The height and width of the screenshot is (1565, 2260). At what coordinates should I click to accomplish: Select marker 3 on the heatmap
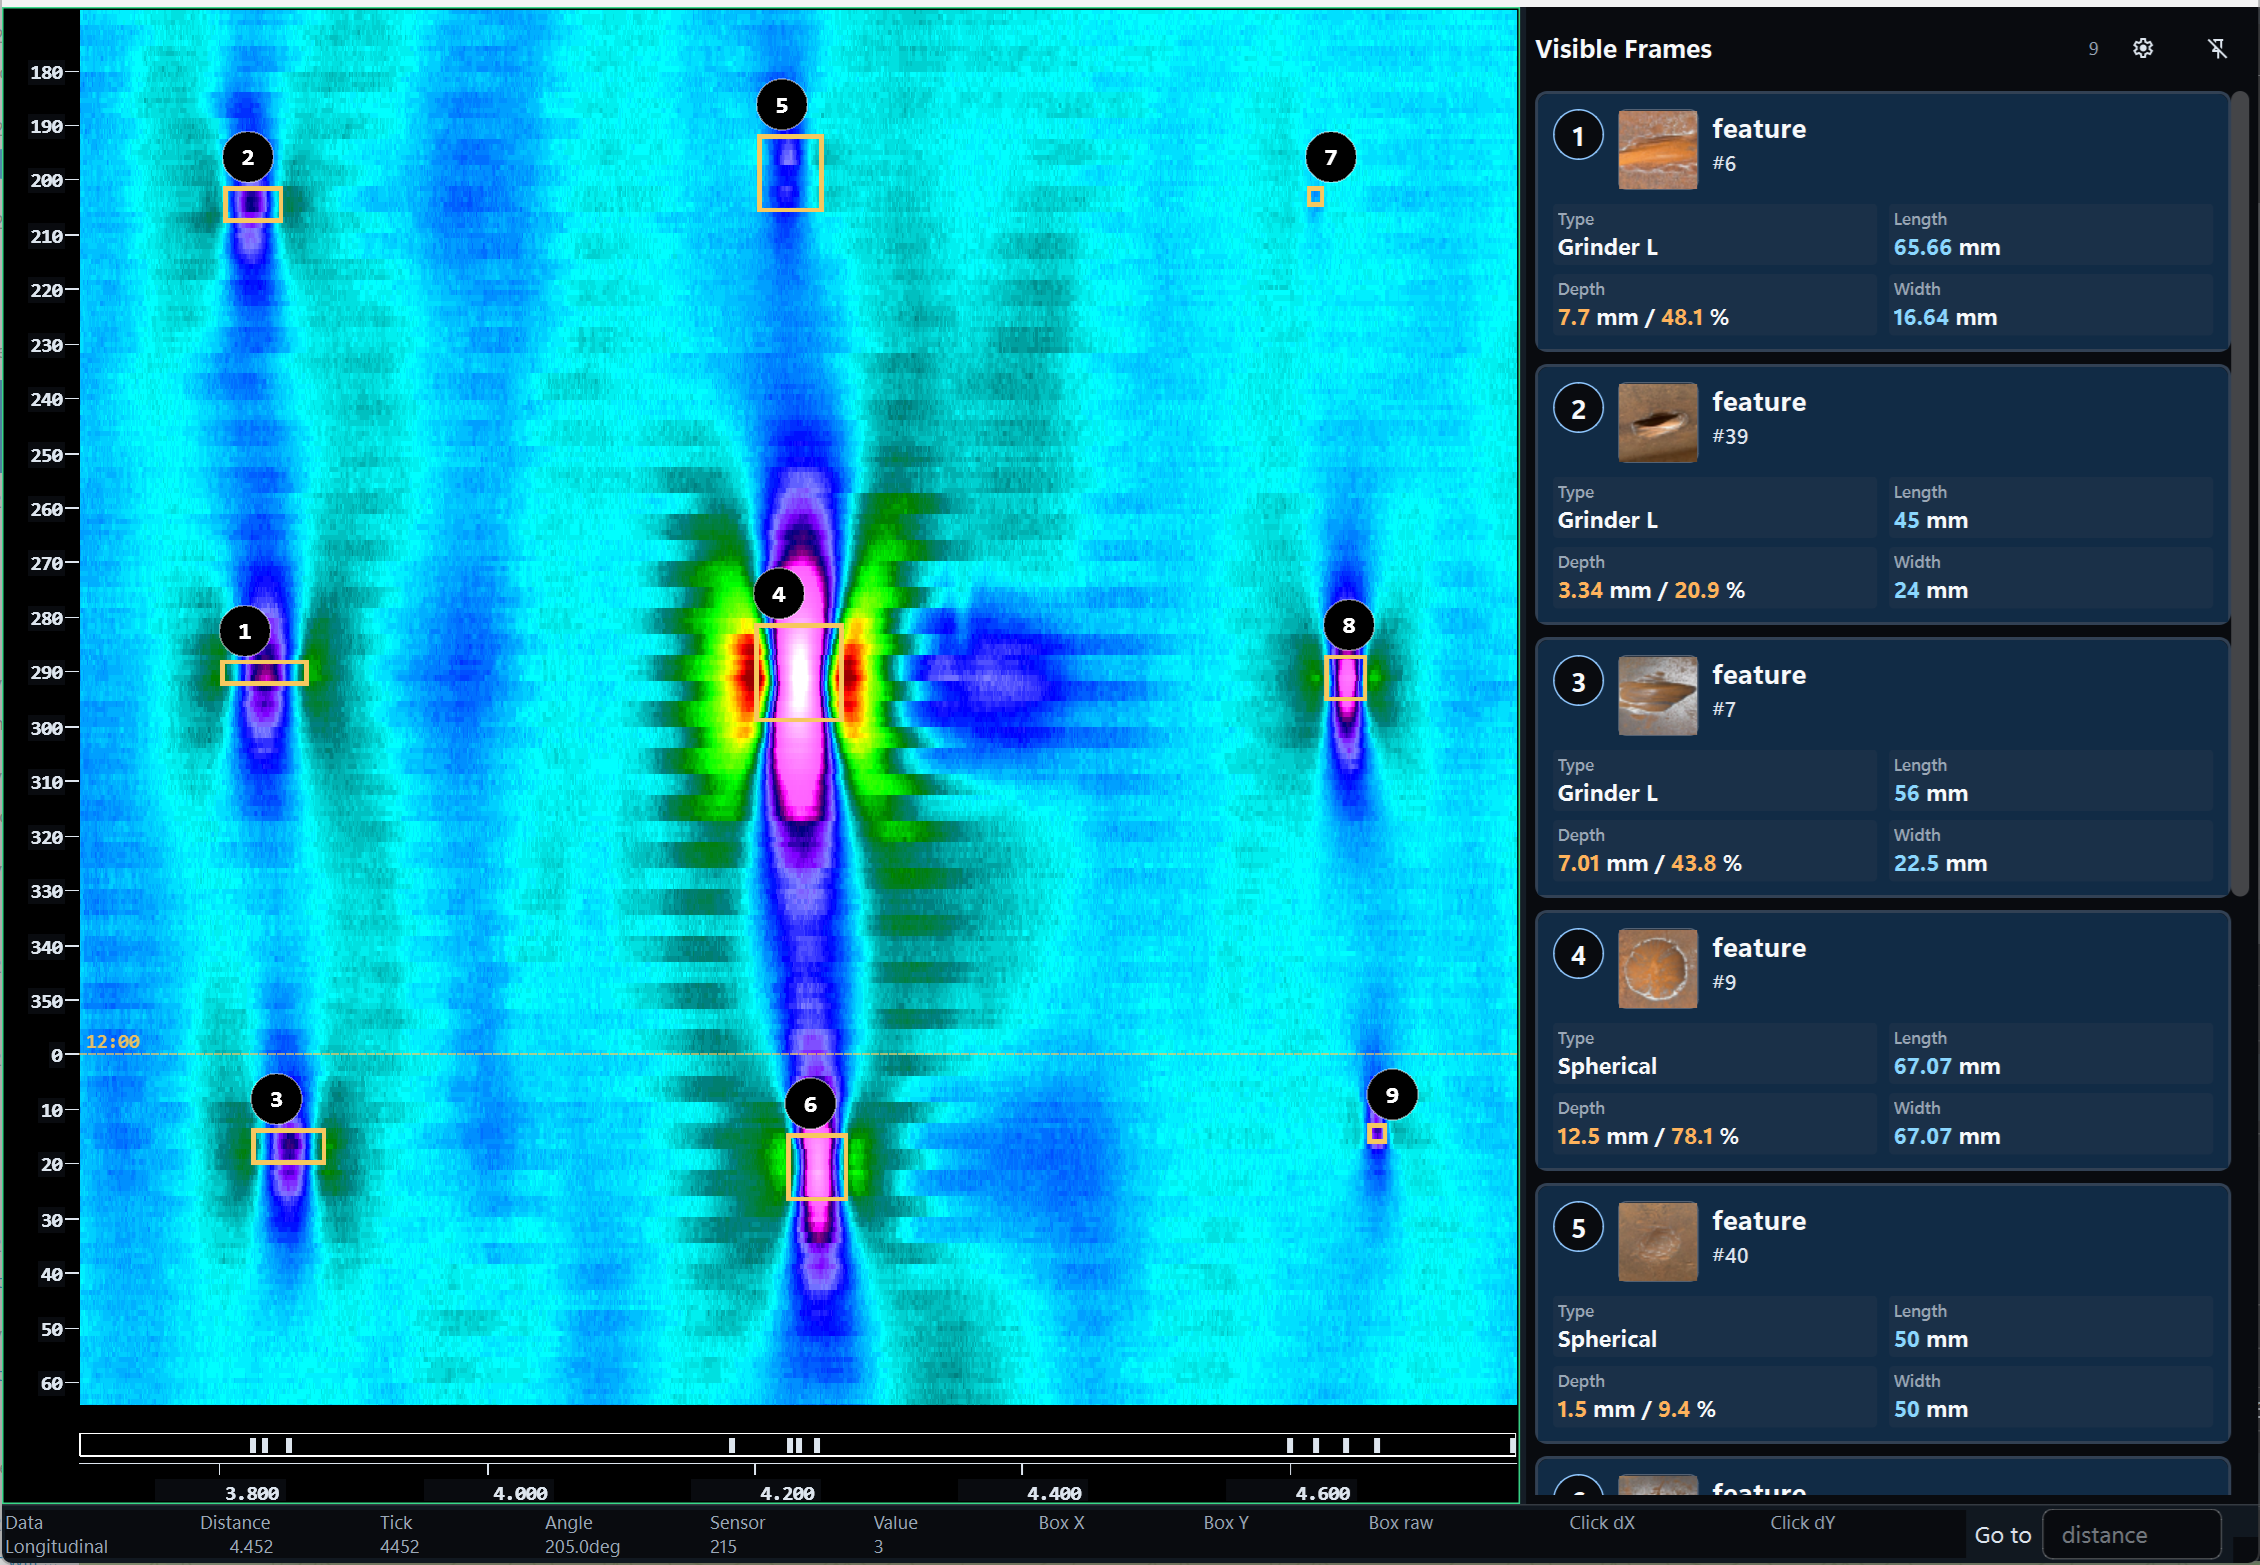coord(276,1099)
